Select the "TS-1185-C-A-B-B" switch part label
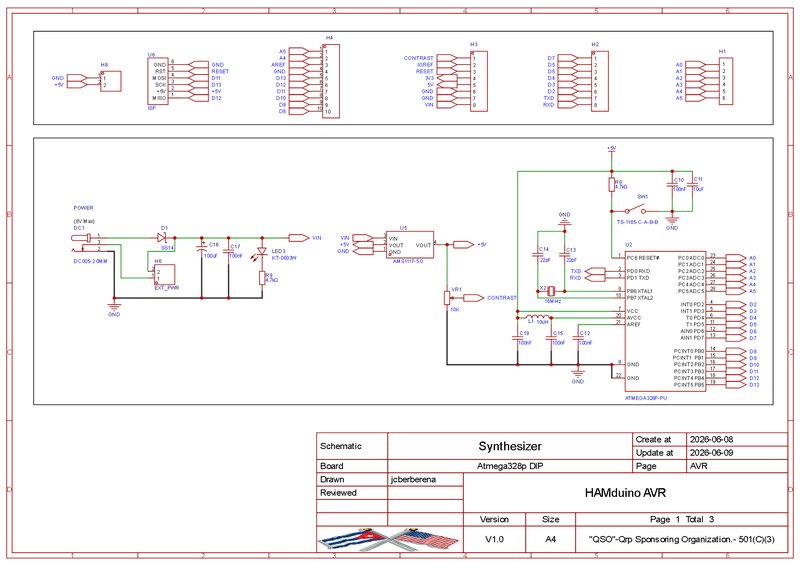Viewport: 800px width, 566px height. 637,222
